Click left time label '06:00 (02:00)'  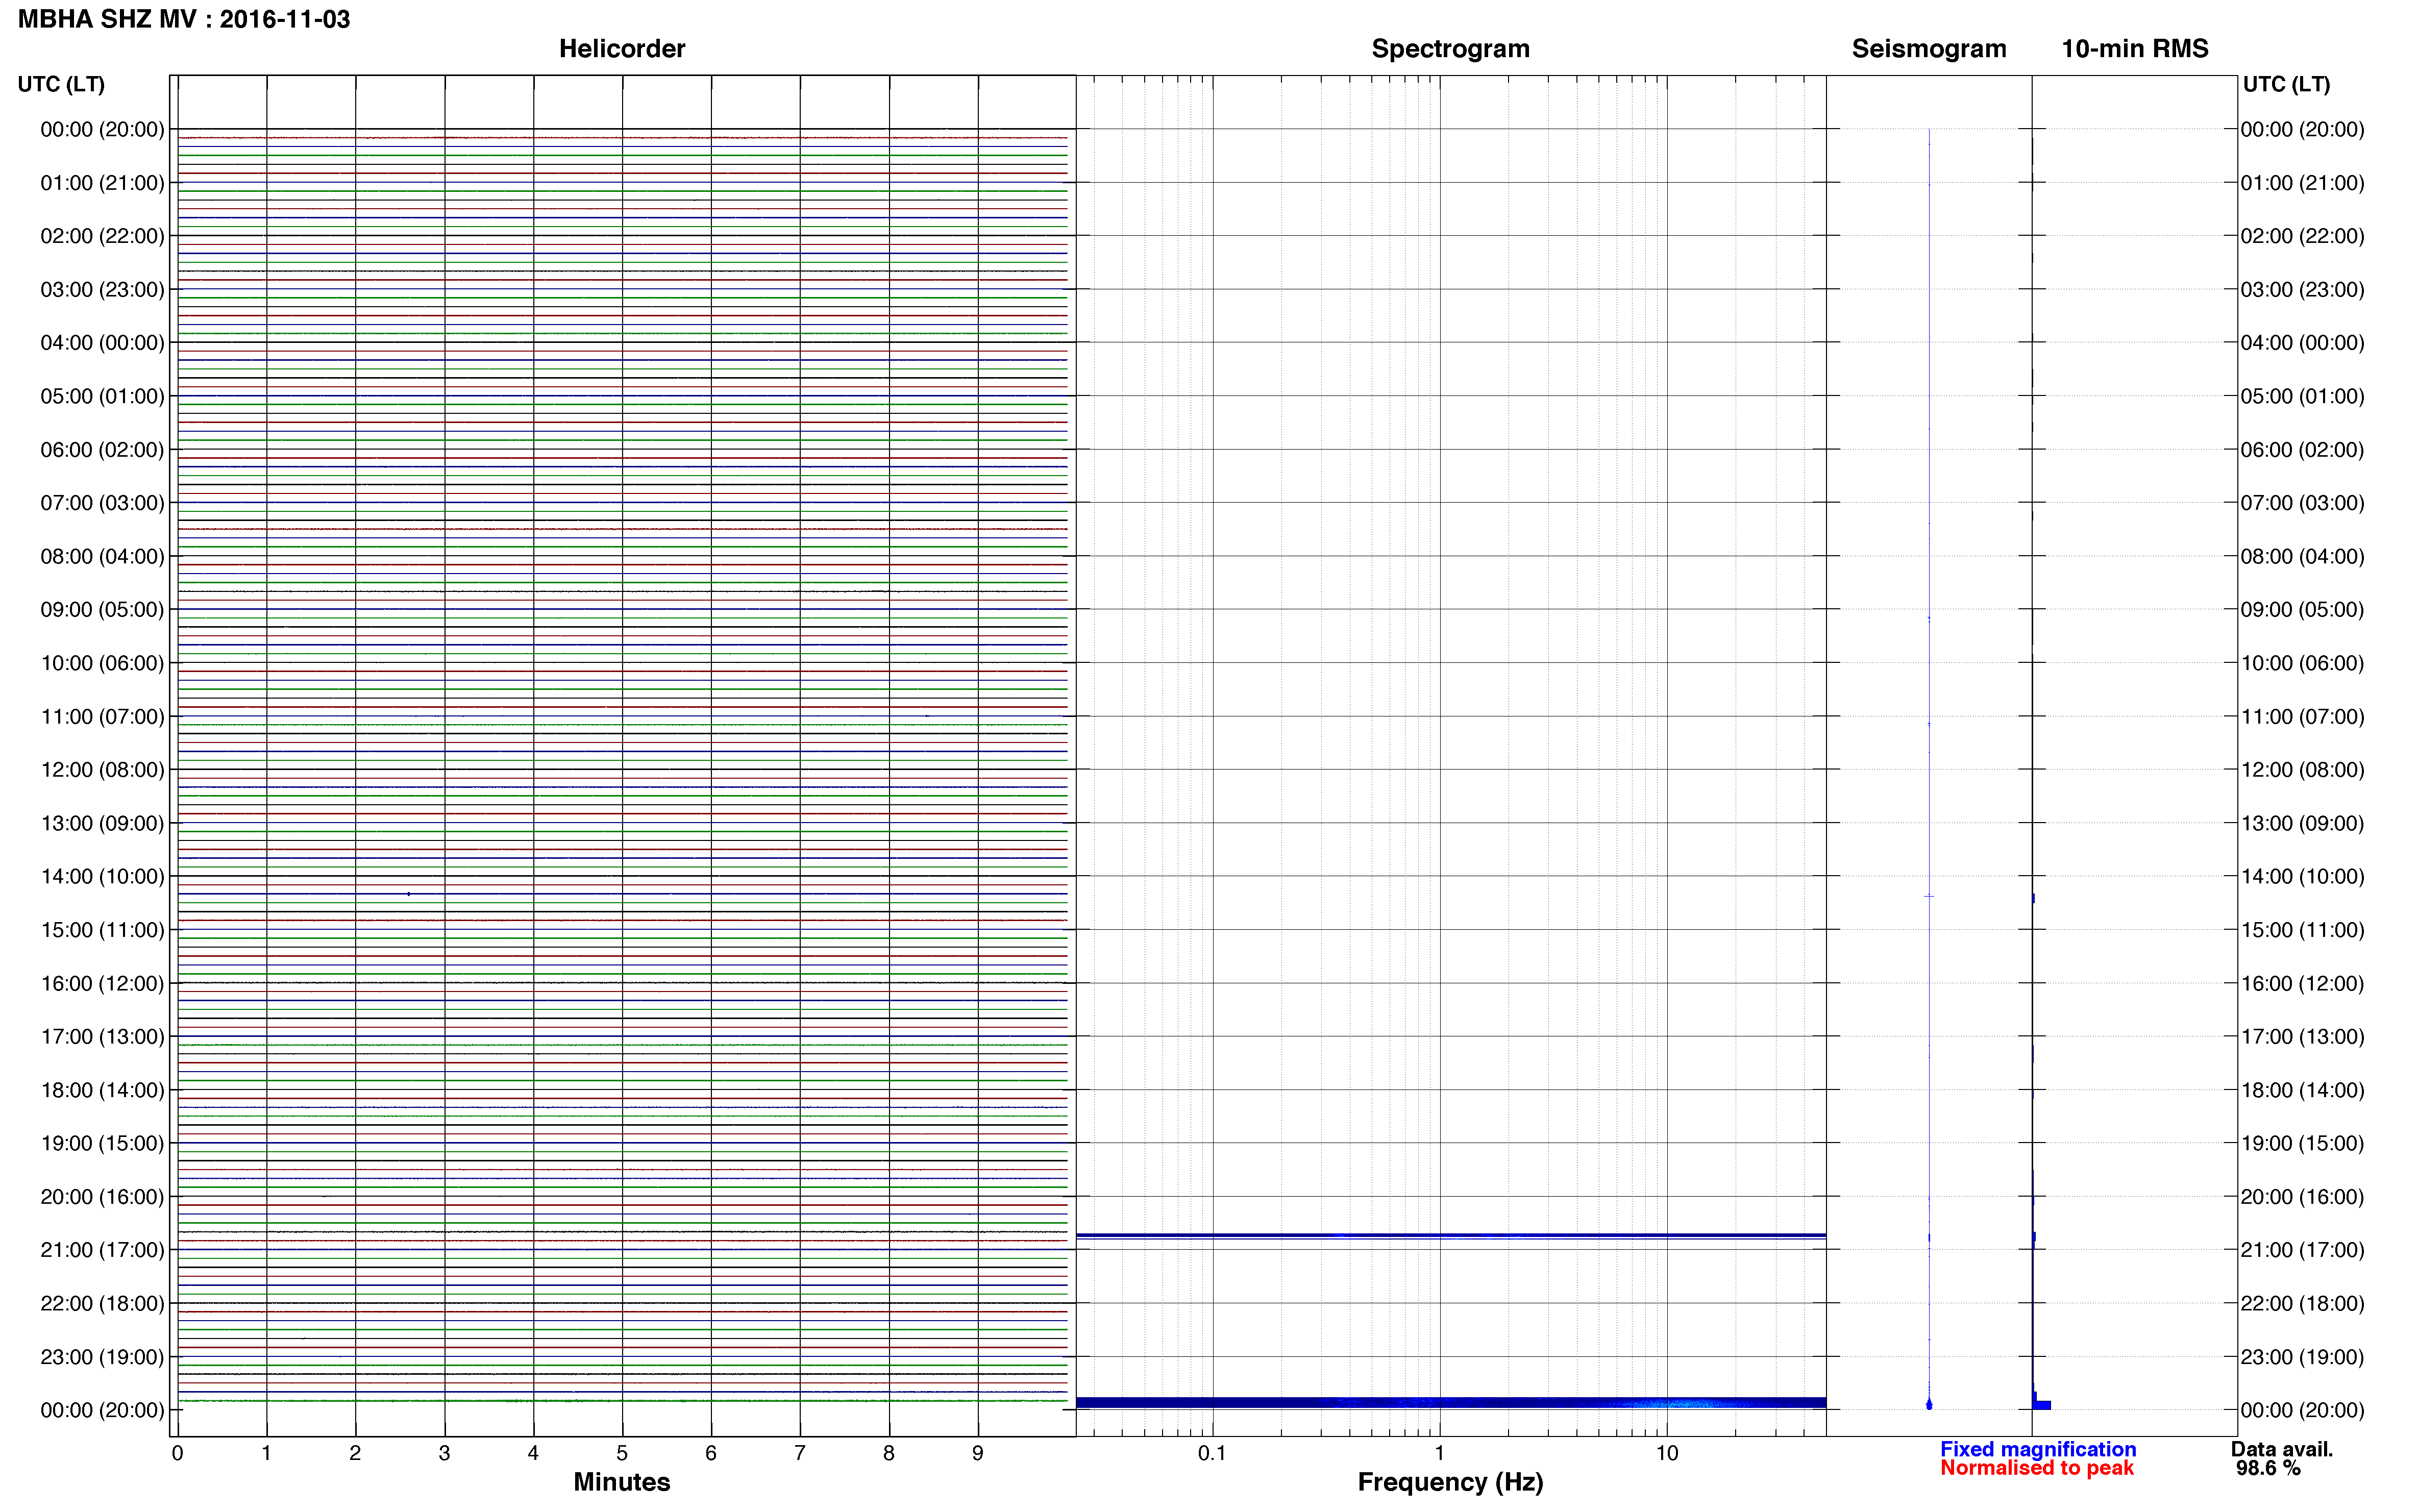click(x=102, y=450)
